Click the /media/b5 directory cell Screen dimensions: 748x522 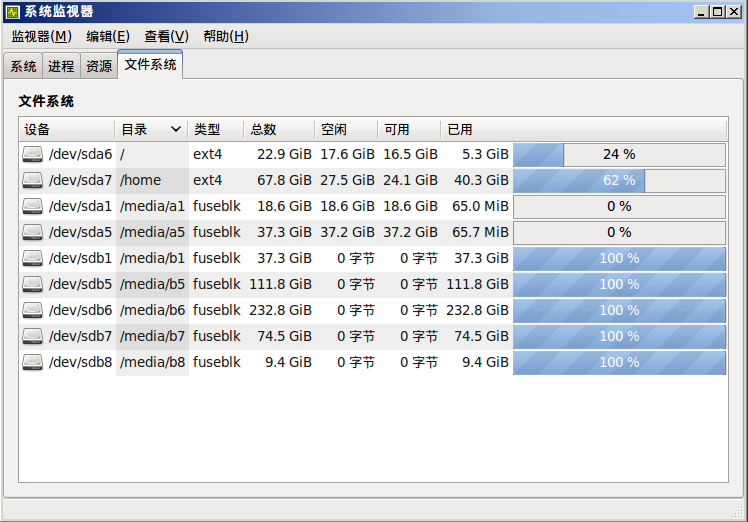click(152, 284)
